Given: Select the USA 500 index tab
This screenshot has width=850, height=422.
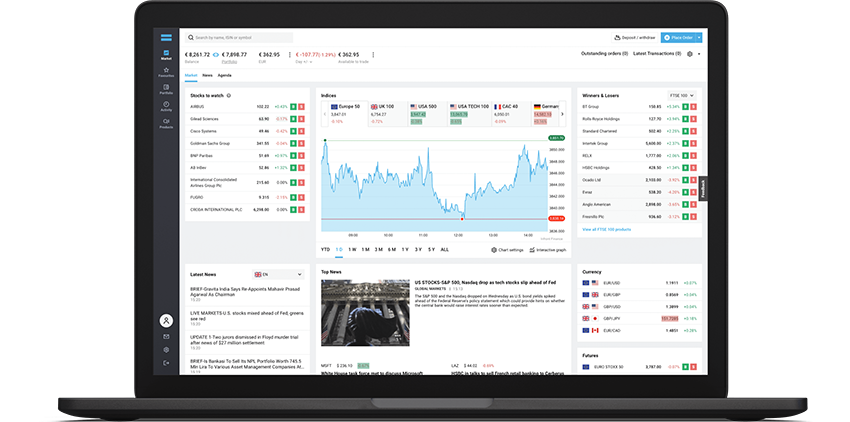Looking at the screenshot, I should coord(428,114).
